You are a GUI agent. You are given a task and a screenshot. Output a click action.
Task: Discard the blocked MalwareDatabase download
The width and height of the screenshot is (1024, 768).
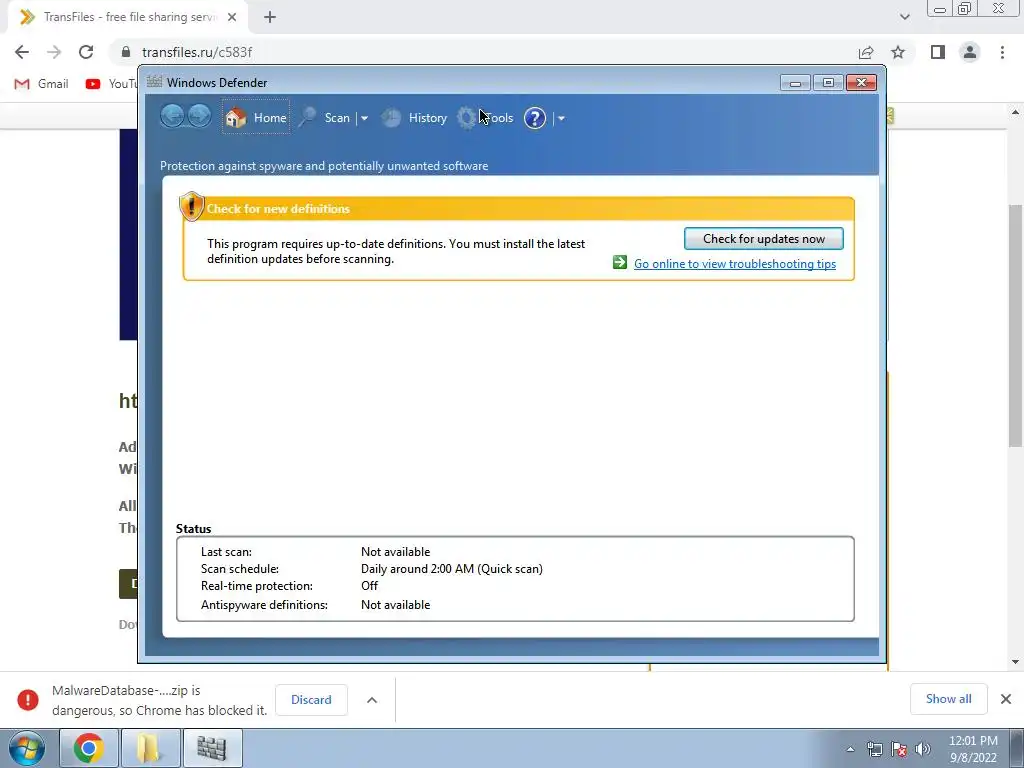coord(311,699)
